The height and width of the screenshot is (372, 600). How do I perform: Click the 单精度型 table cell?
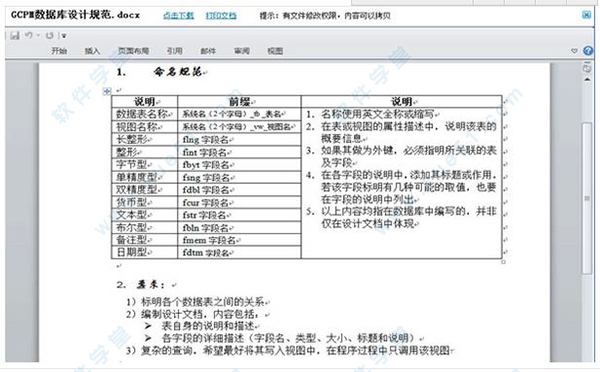[x=145, y=177]
